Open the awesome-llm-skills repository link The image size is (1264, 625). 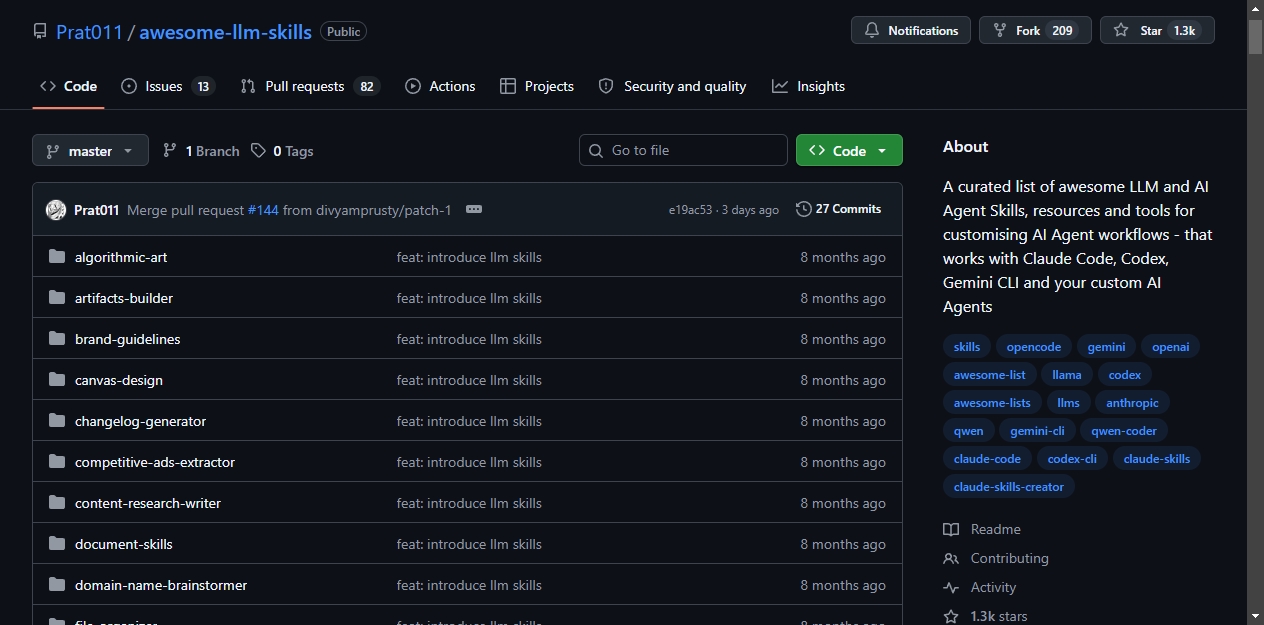click(225, 32)
